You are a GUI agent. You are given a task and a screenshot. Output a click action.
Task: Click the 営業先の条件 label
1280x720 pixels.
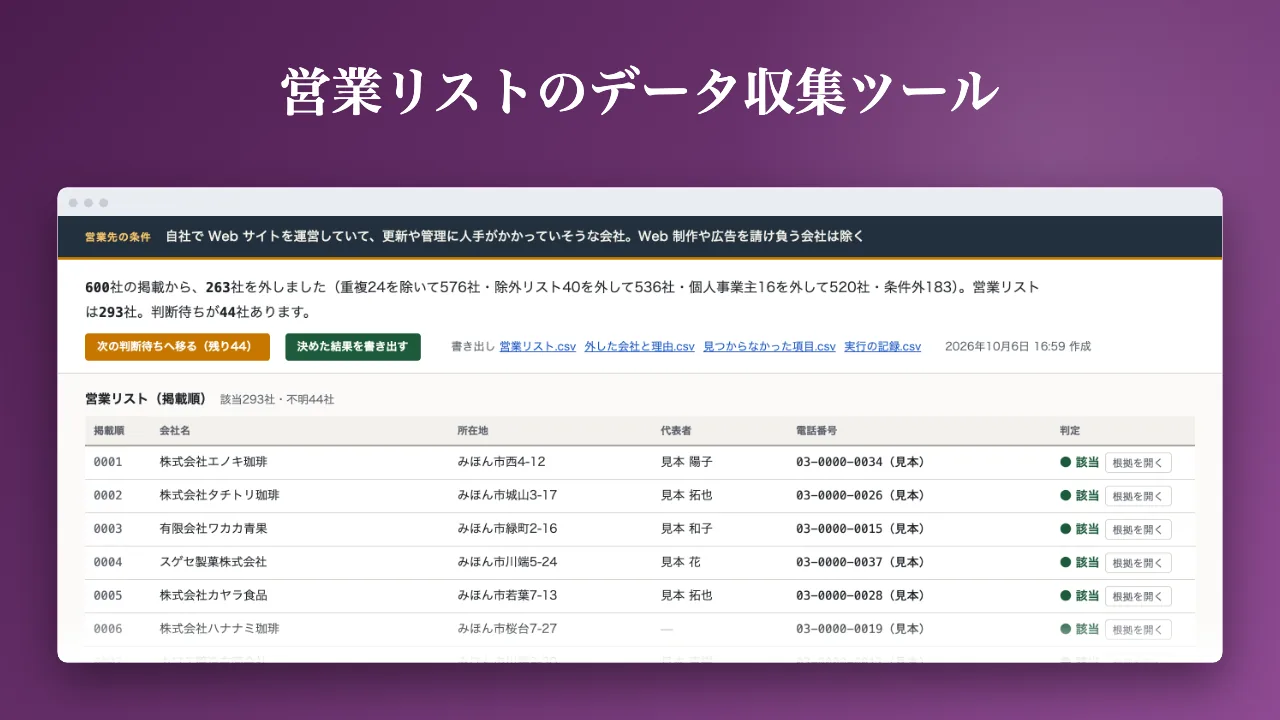coord(118,237)
